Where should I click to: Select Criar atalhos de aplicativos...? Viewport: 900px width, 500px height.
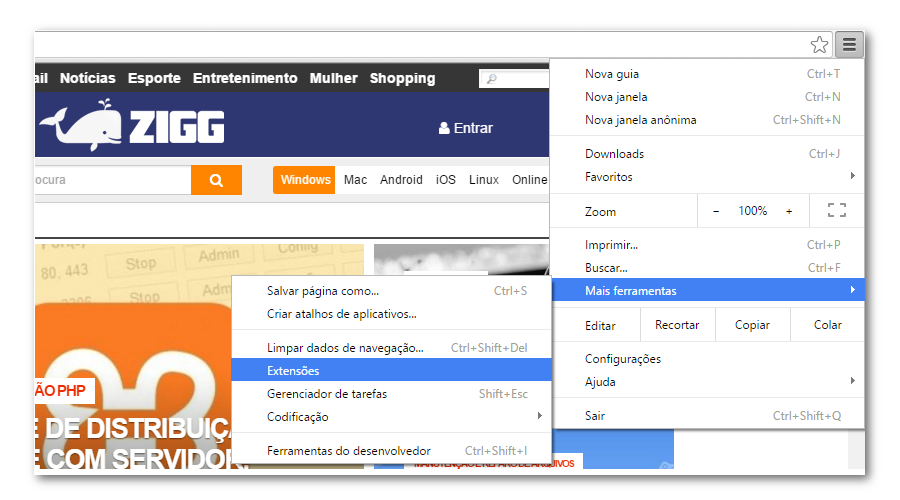coord(391,314)
